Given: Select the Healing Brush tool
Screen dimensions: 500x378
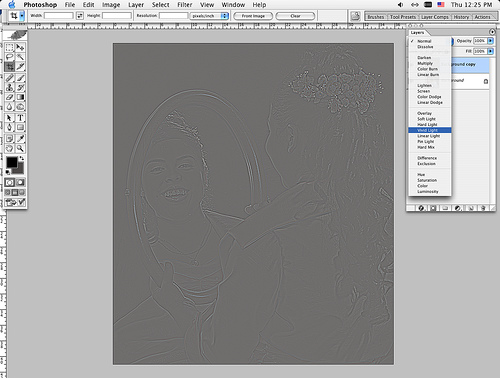Looking at the screenshot, I should click(10, 78).
